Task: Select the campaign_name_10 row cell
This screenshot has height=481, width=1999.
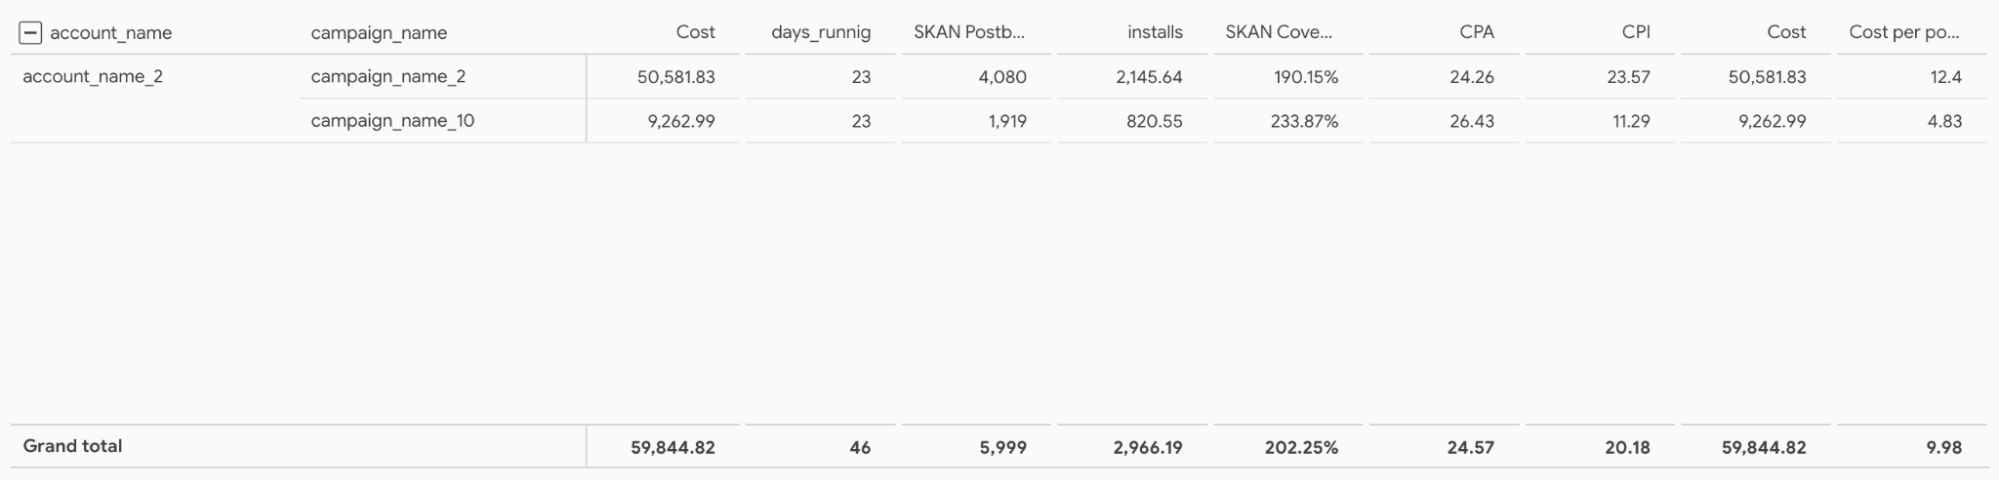Action: tap(392, 121)
